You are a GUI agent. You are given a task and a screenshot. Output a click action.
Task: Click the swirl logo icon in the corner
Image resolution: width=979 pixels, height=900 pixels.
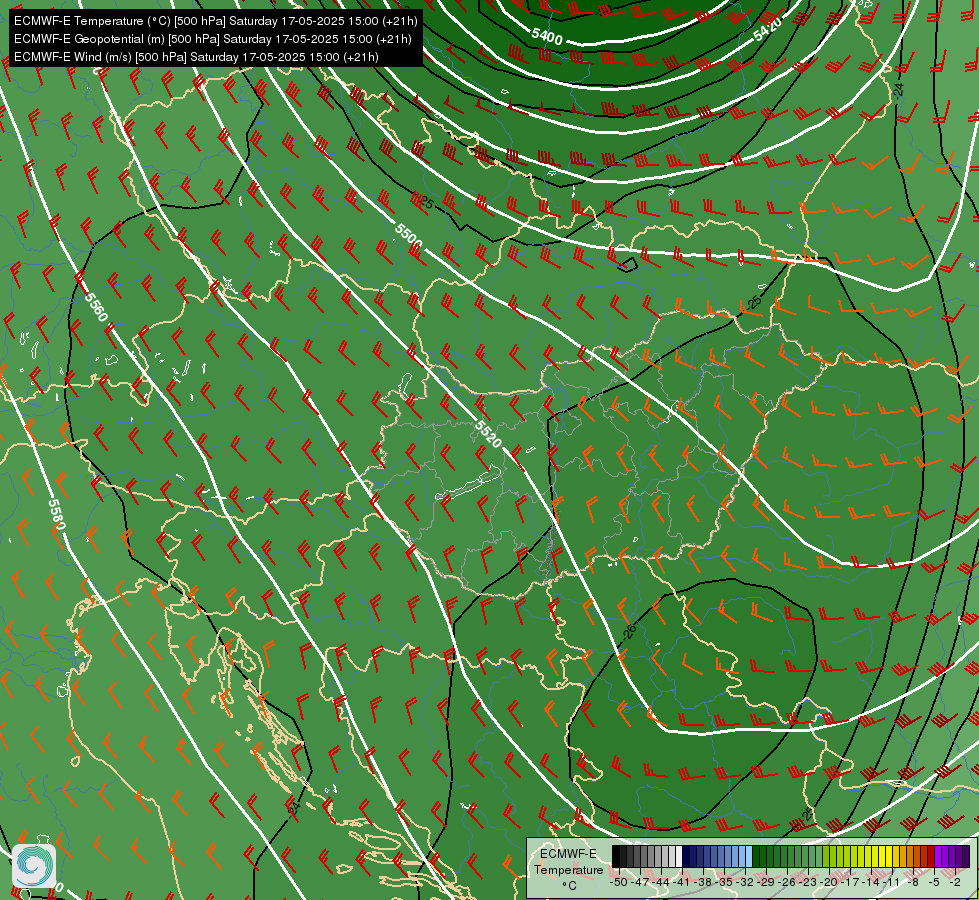coord(34,865)
